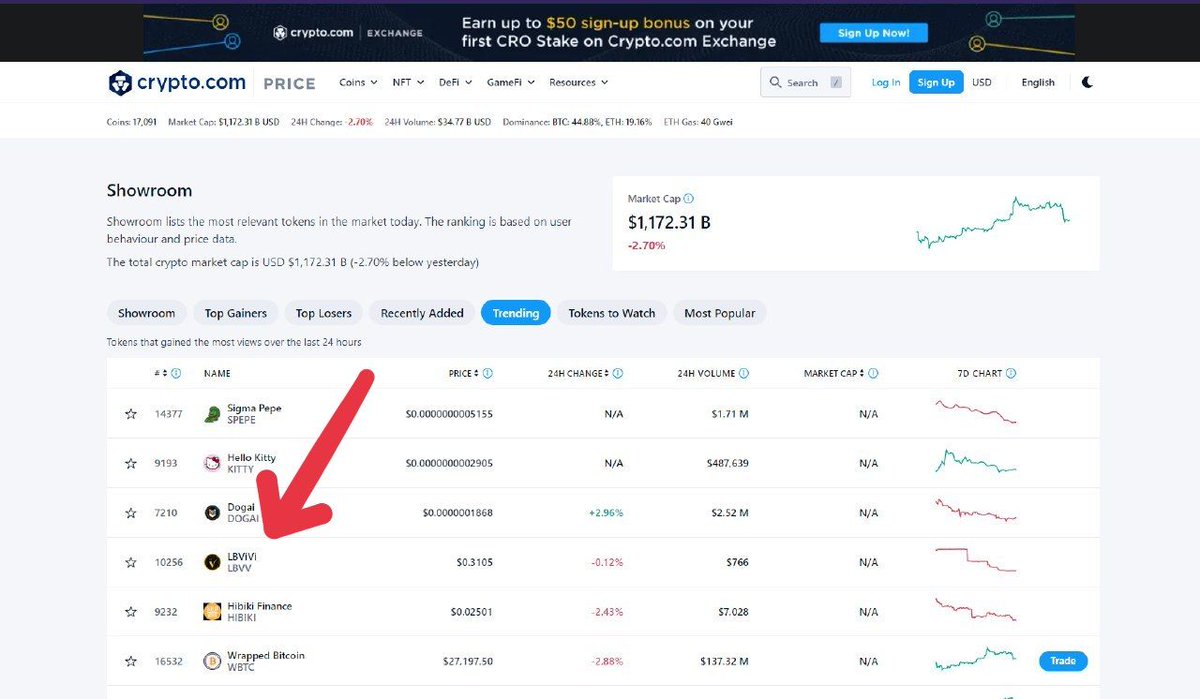
Task: Click the crypto.com logo
Action: 176,83
